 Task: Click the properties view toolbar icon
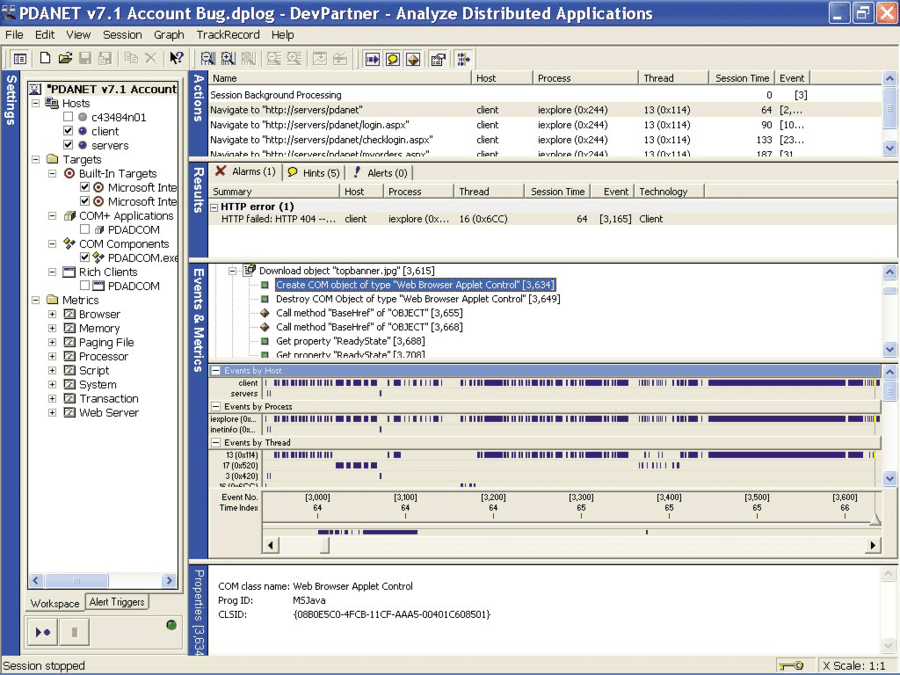point(439,59)
